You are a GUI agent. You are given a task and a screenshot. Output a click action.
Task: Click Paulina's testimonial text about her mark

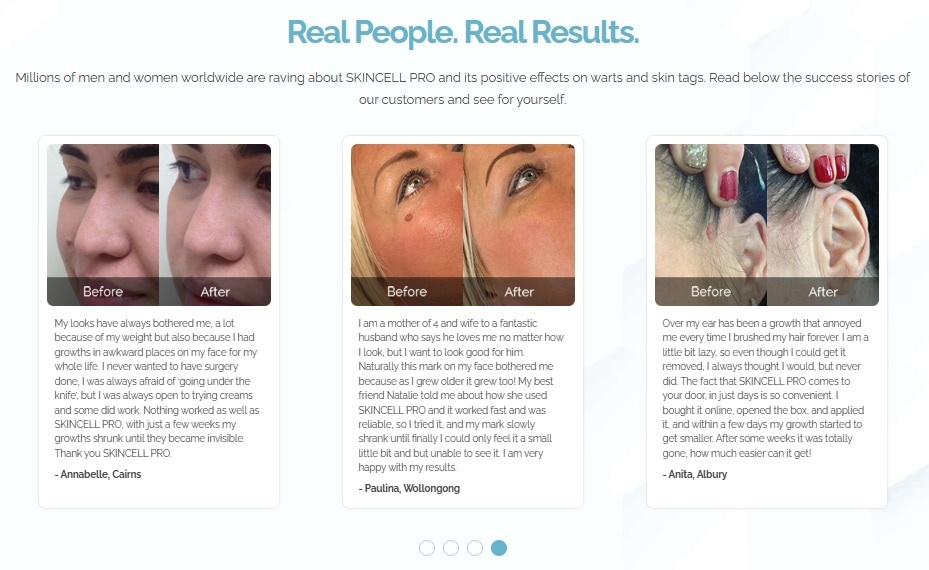click(x=461, y=395)
